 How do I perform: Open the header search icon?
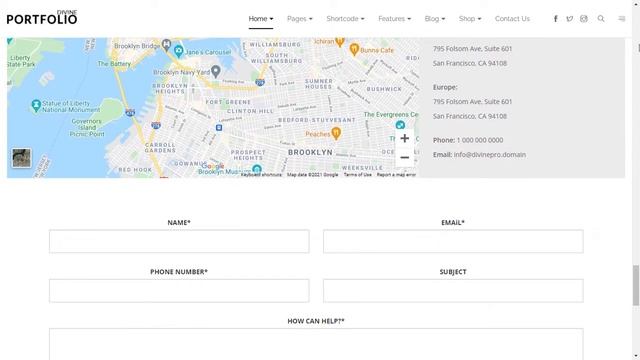coord(601,19)
